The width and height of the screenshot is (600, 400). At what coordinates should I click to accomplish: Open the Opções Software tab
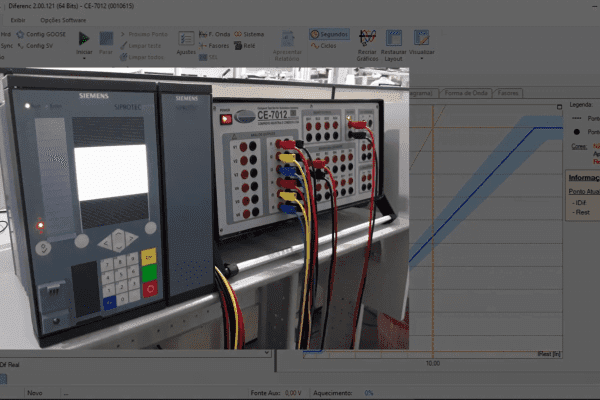pos(63,19)
